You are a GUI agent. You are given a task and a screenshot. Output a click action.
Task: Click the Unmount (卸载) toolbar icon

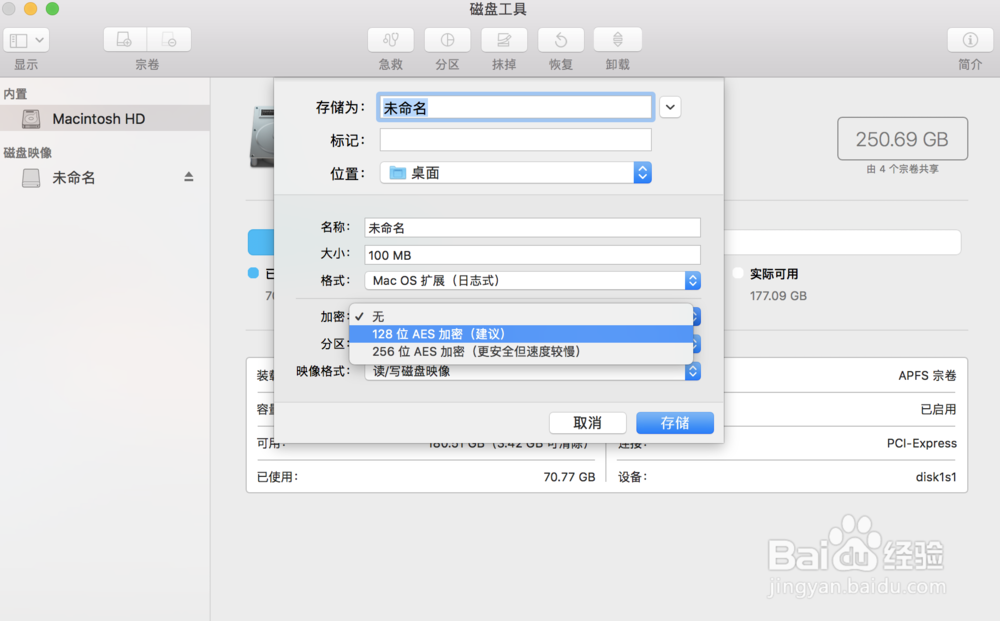point(617,40)
